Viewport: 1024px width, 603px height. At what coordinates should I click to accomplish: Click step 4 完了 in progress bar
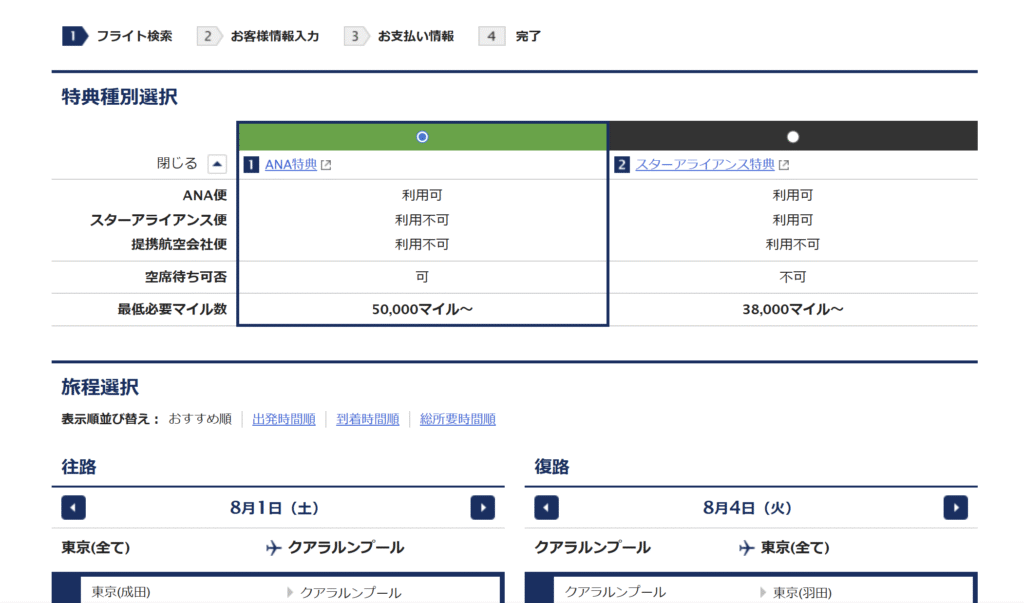511,36
